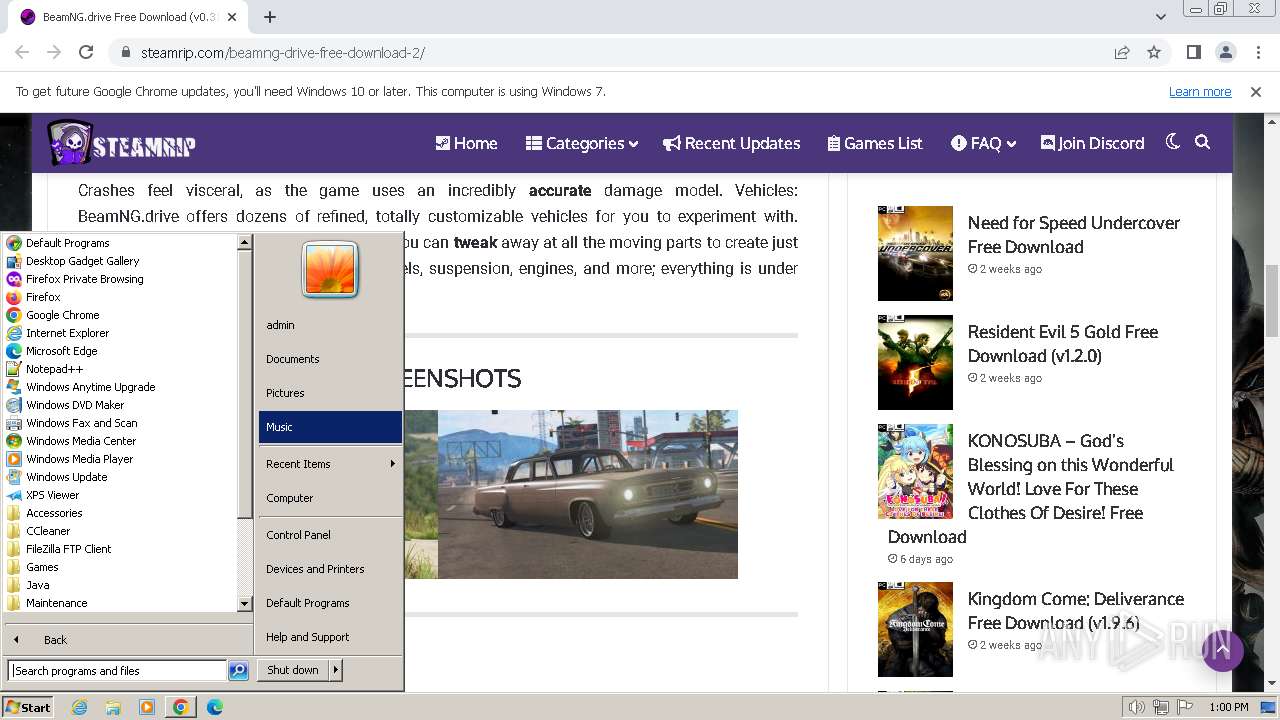Image resolution: width=1280 pixels, height=720 pixels.
Task: Select Music in Start menu
Action: [330, 427]
